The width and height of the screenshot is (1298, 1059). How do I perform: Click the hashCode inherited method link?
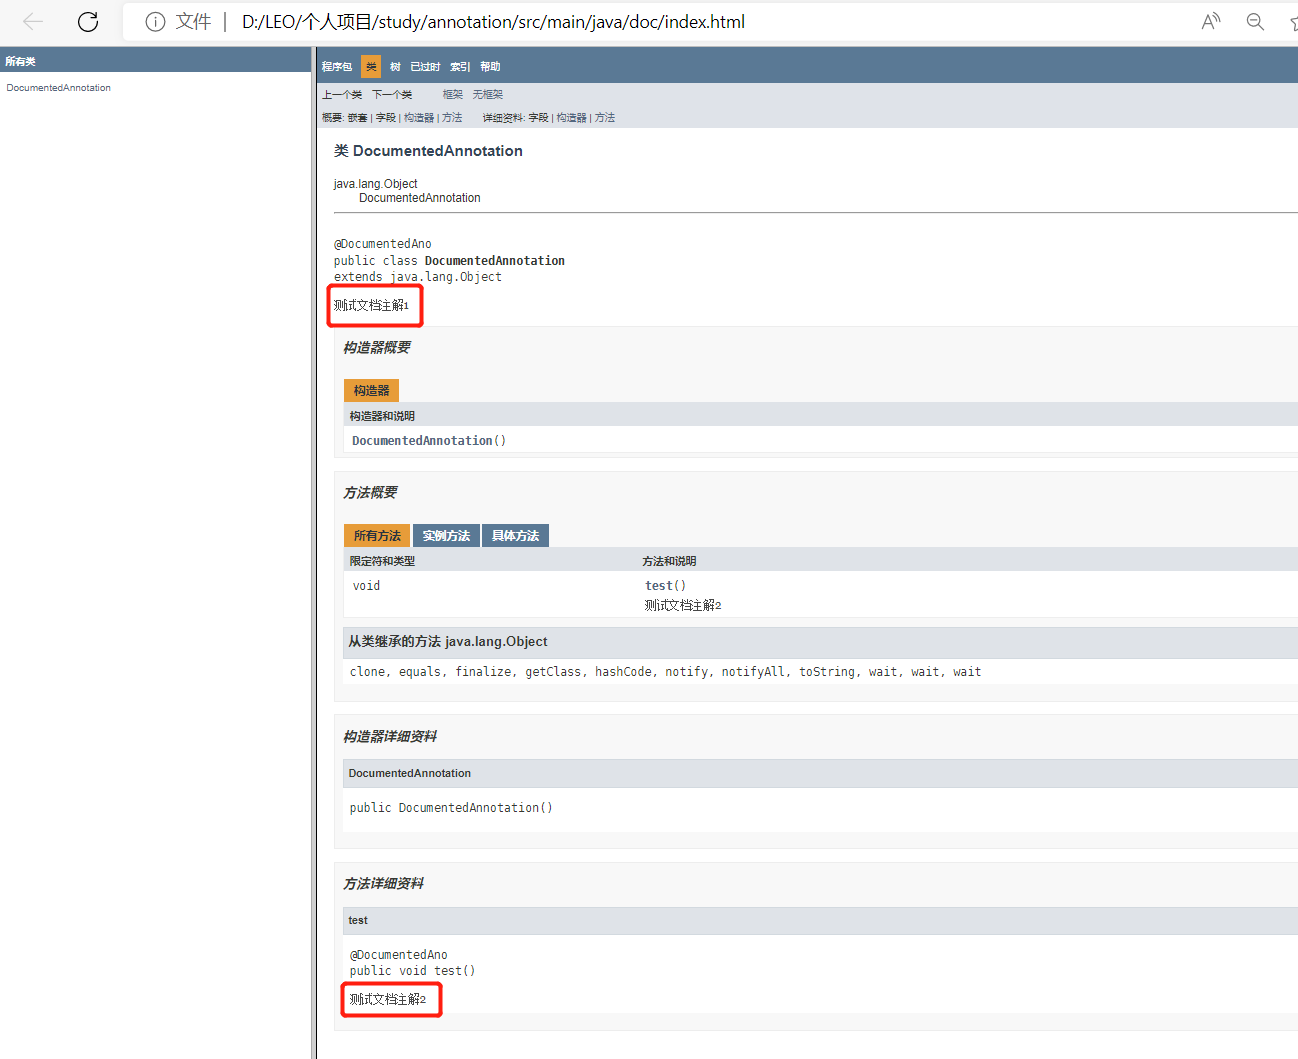[623, 672]
